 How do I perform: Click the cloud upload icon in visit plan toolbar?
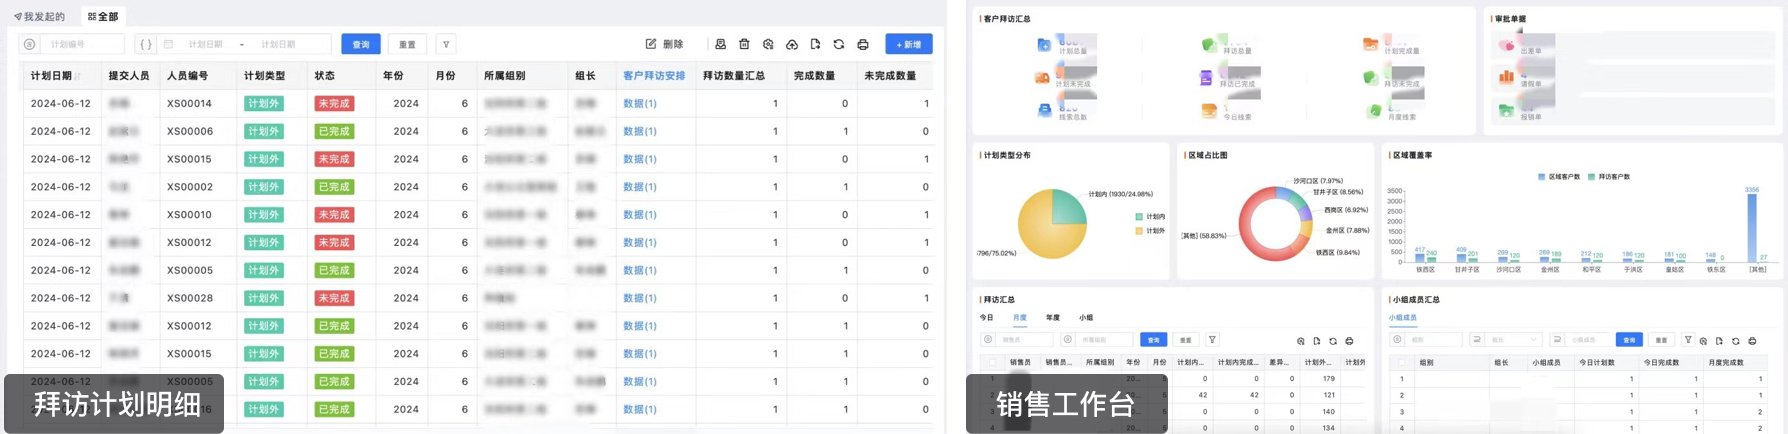pyautogui.click(x=792, y=44)
